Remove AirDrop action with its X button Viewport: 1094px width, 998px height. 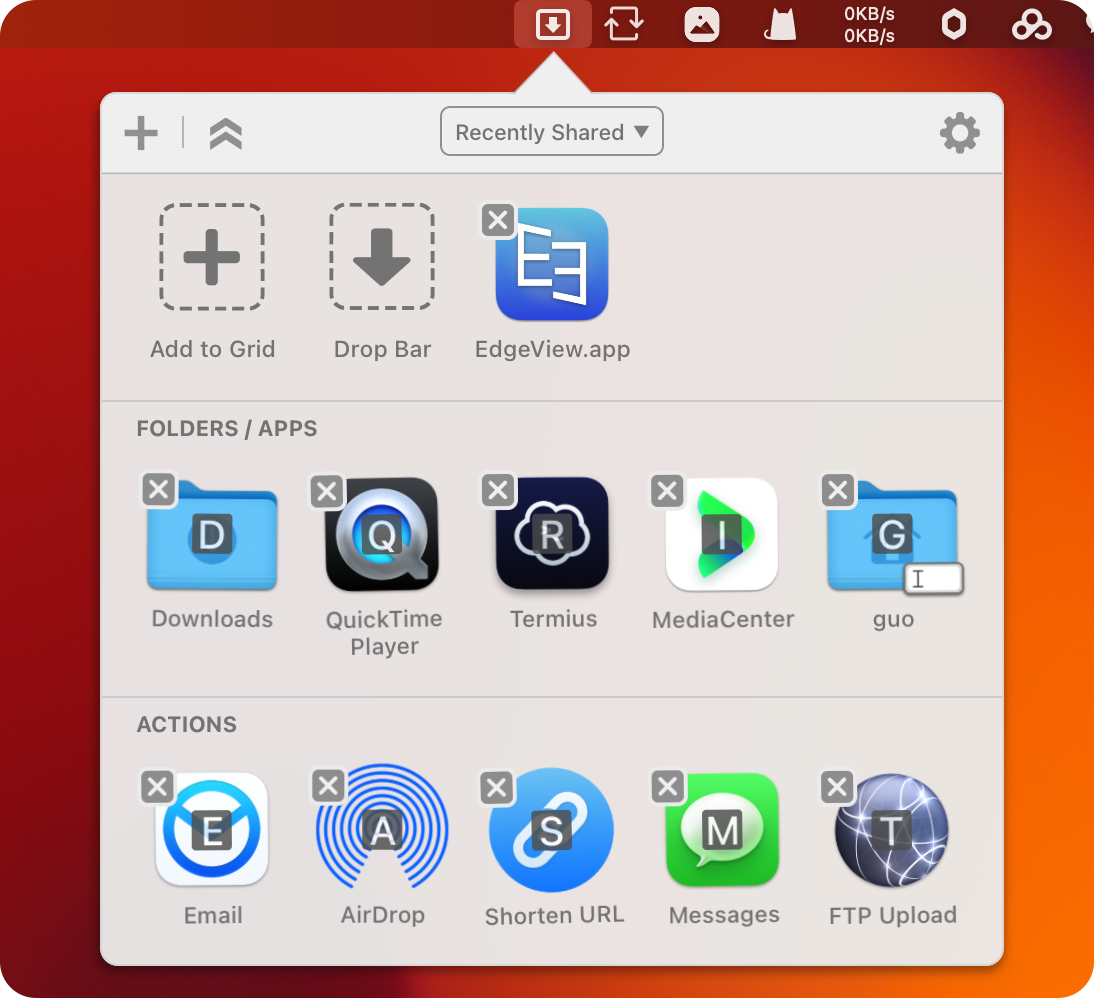pos(328,787)
